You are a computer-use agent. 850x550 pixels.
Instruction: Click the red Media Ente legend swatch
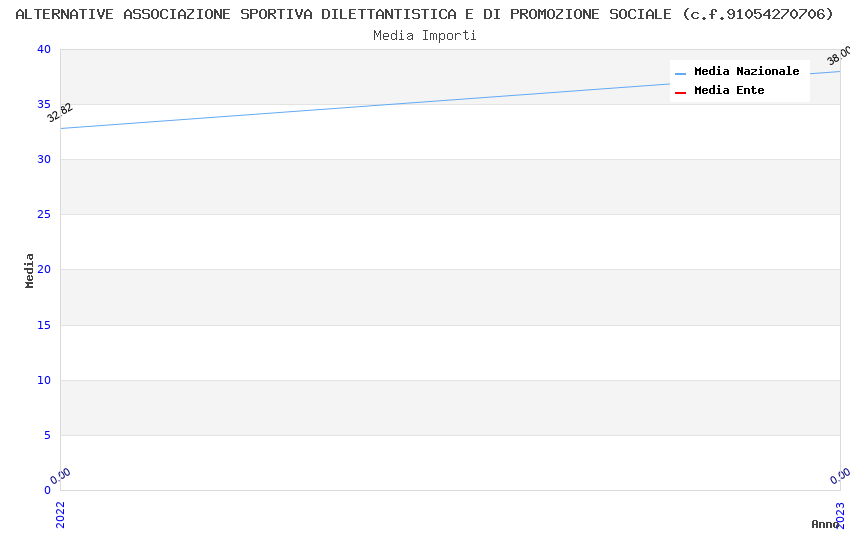[x=680, y=92]
